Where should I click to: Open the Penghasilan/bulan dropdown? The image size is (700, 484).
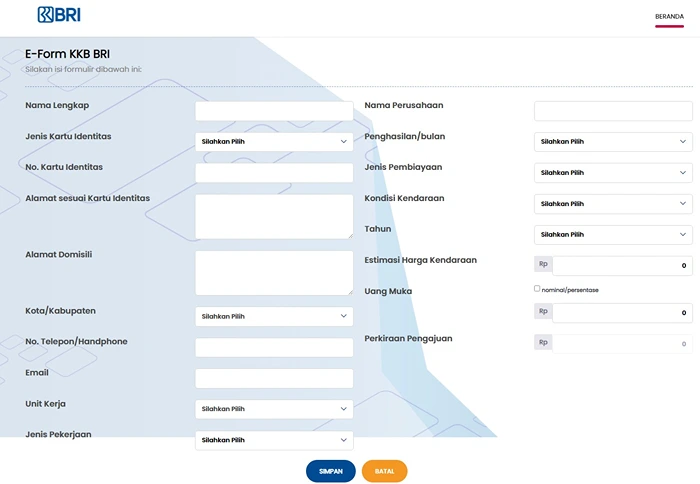pos(613,142)
